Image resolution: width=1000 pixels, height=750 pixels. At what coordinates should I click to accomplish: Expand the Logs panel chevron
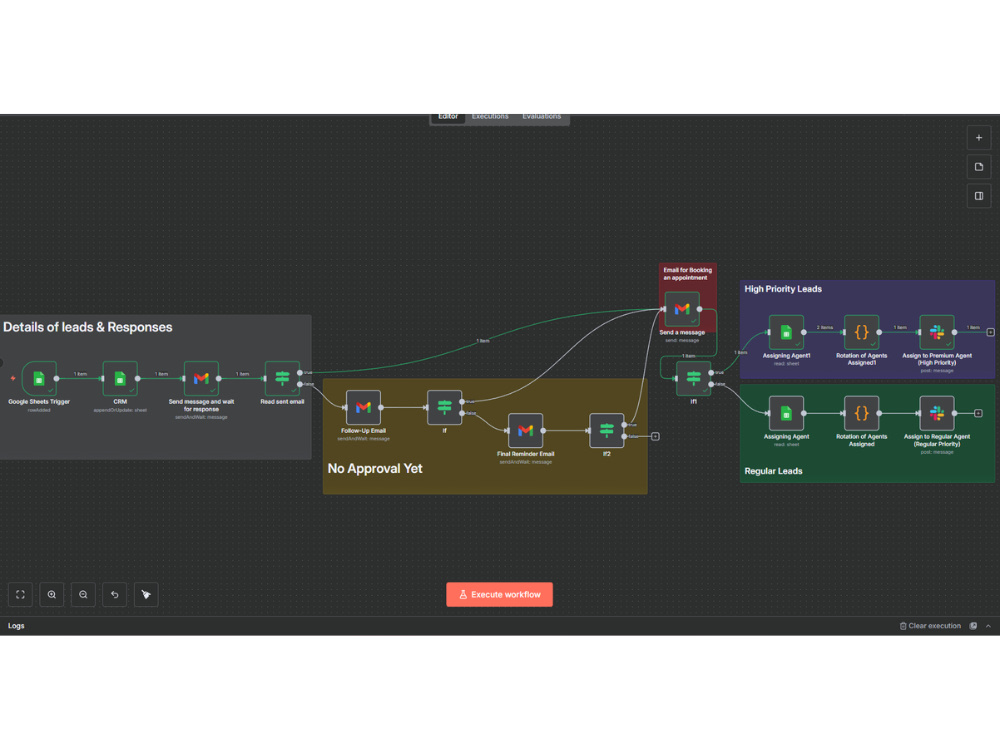pyautogui.click(x=989, y=626)
